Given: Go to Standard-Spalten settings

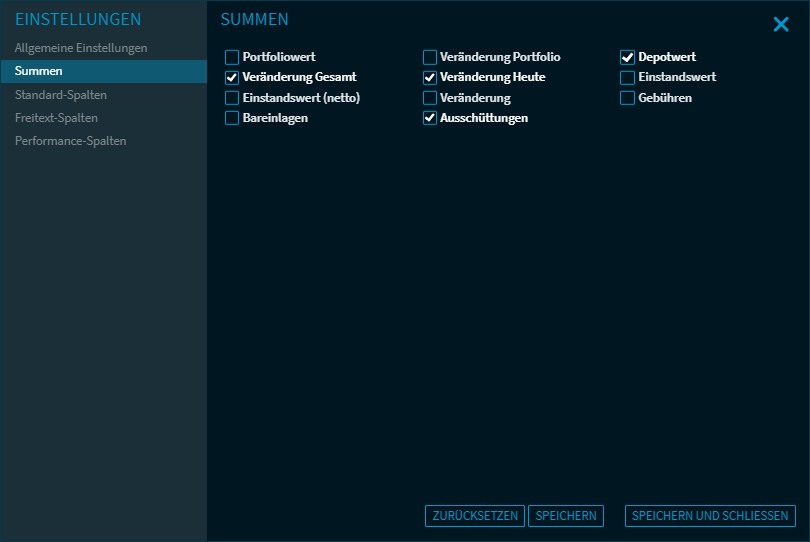Looking at the screenshot, I should 61,95.
